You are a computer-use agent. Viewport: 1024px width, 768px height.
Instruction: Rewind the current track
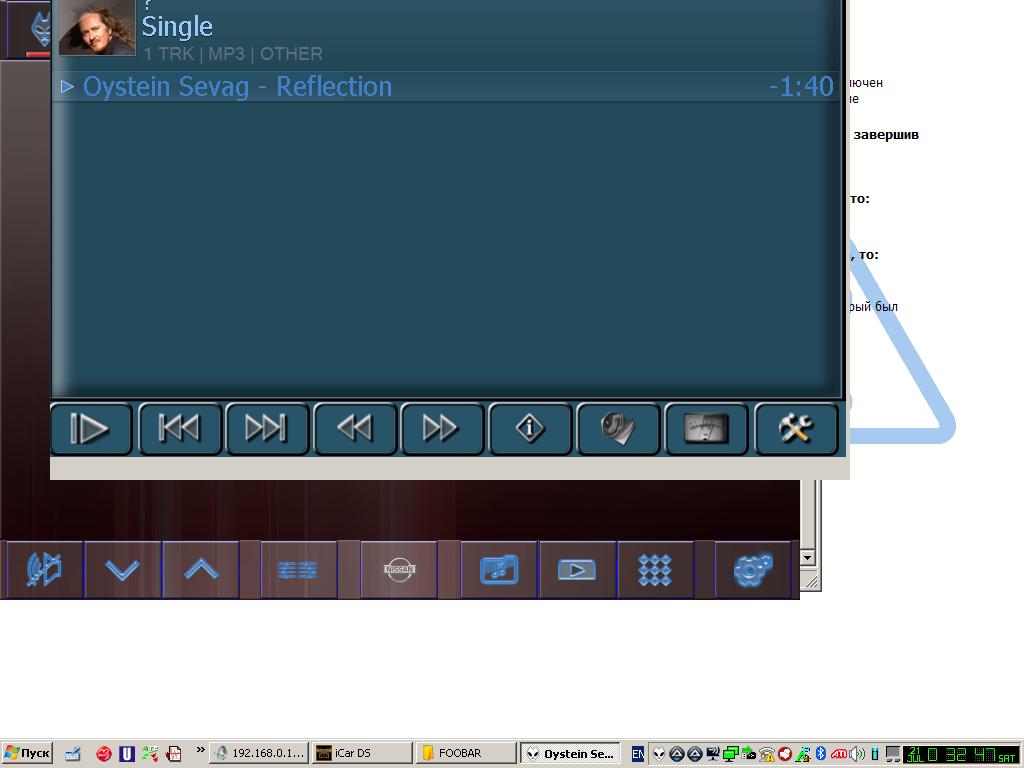pos(355,429)
